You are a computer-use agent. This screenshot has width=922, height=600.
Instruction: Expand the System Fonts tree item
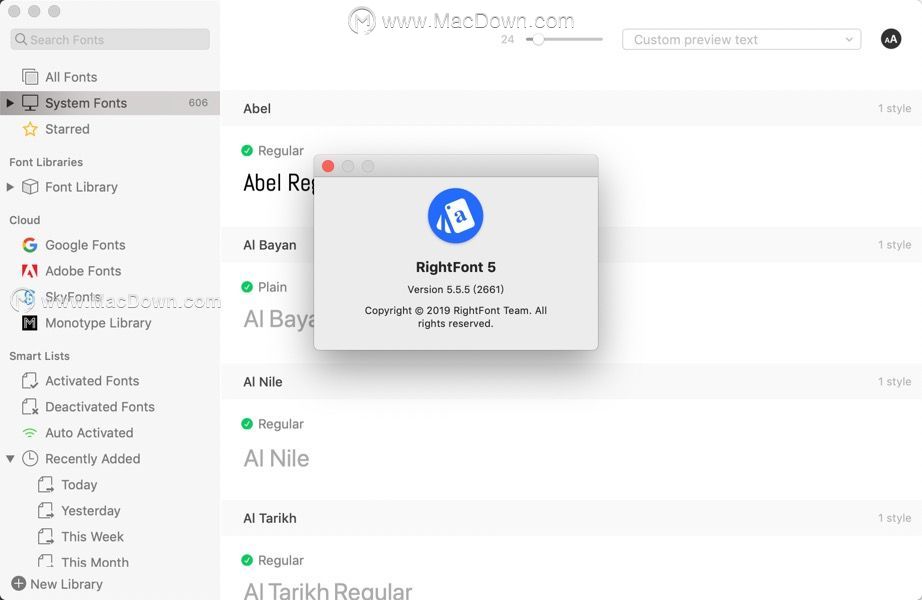pos(10,103)
